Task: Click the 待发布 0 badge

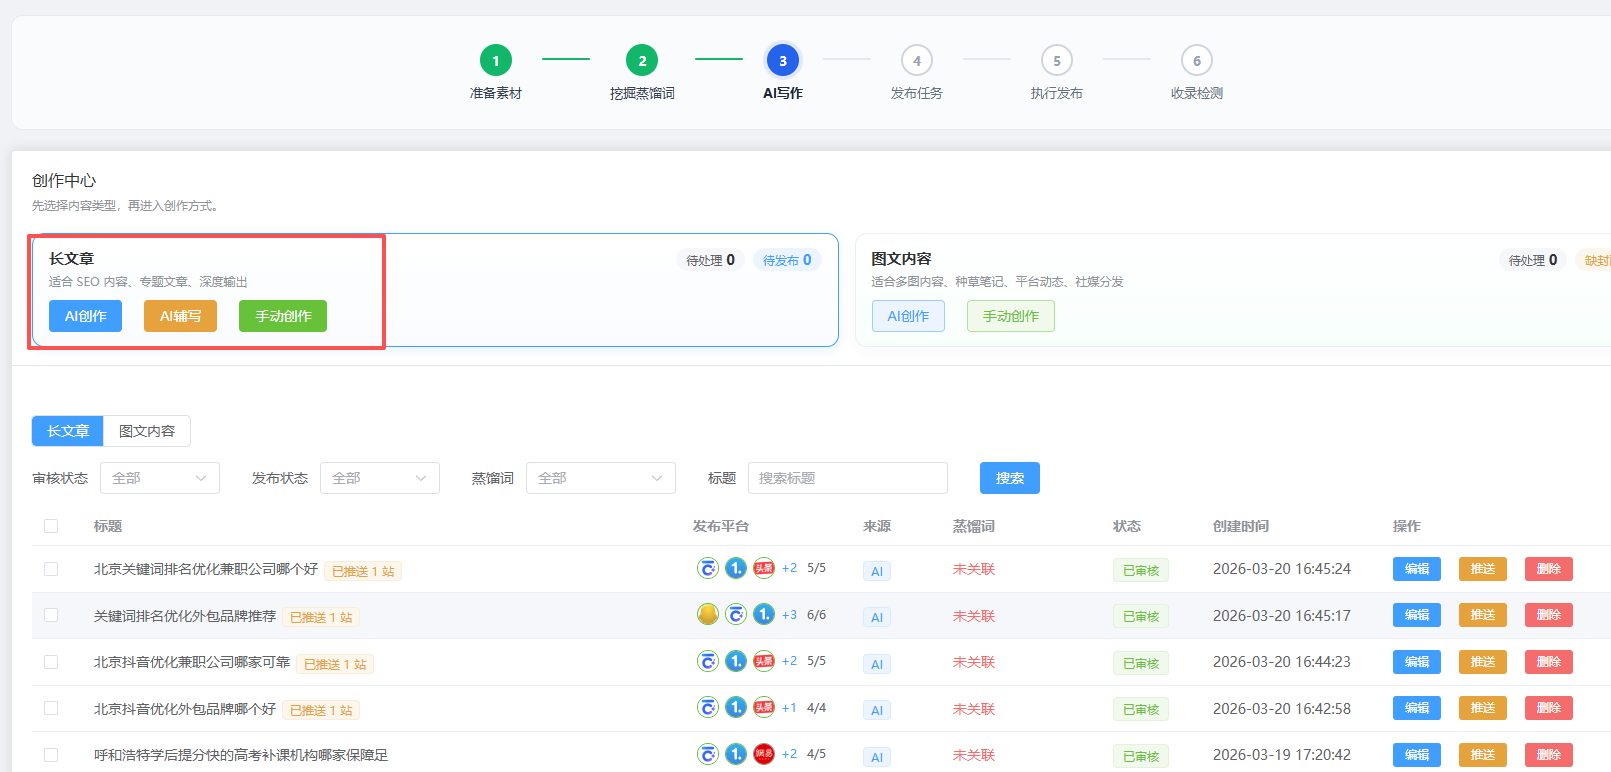Action: click(787, 260)
